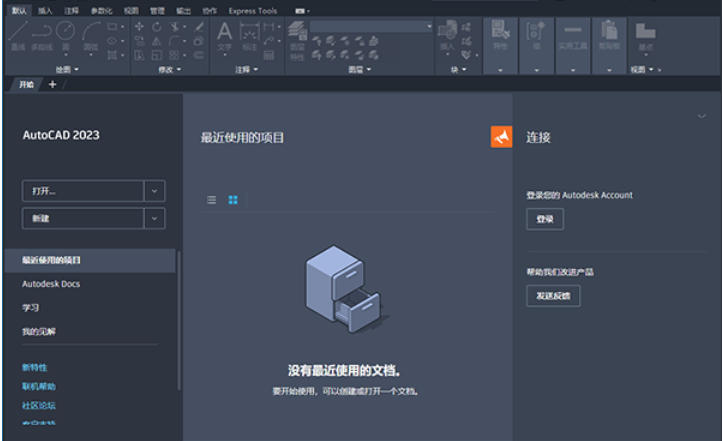Open a new tab with plus icon
This screenshot has width=723, height=441.
point(52,85)
